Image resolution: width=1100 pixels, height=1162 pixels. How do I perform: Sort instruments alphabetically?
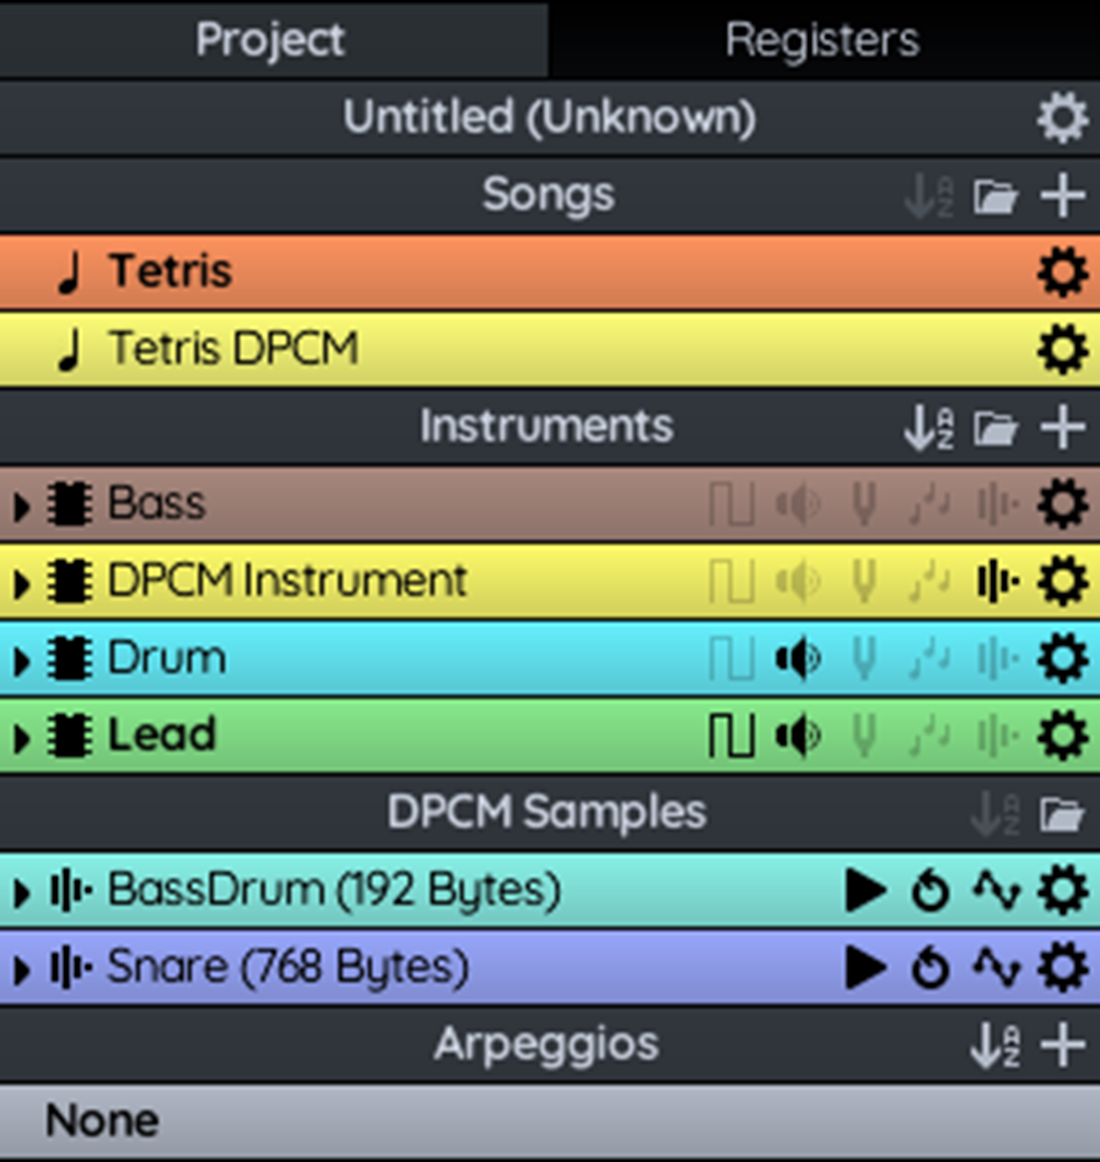coord(928,428)
